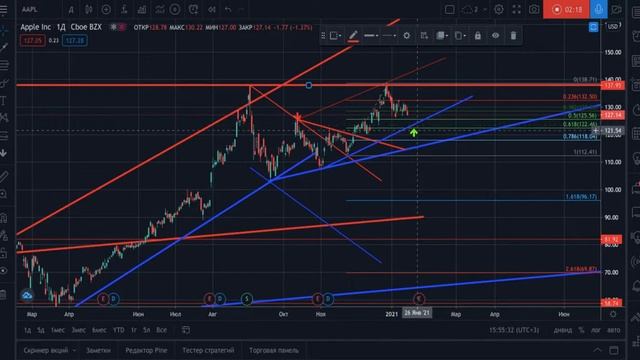Select the zoom in magnifier tool
The image size is (640, 360).
(x=4, y=194)
